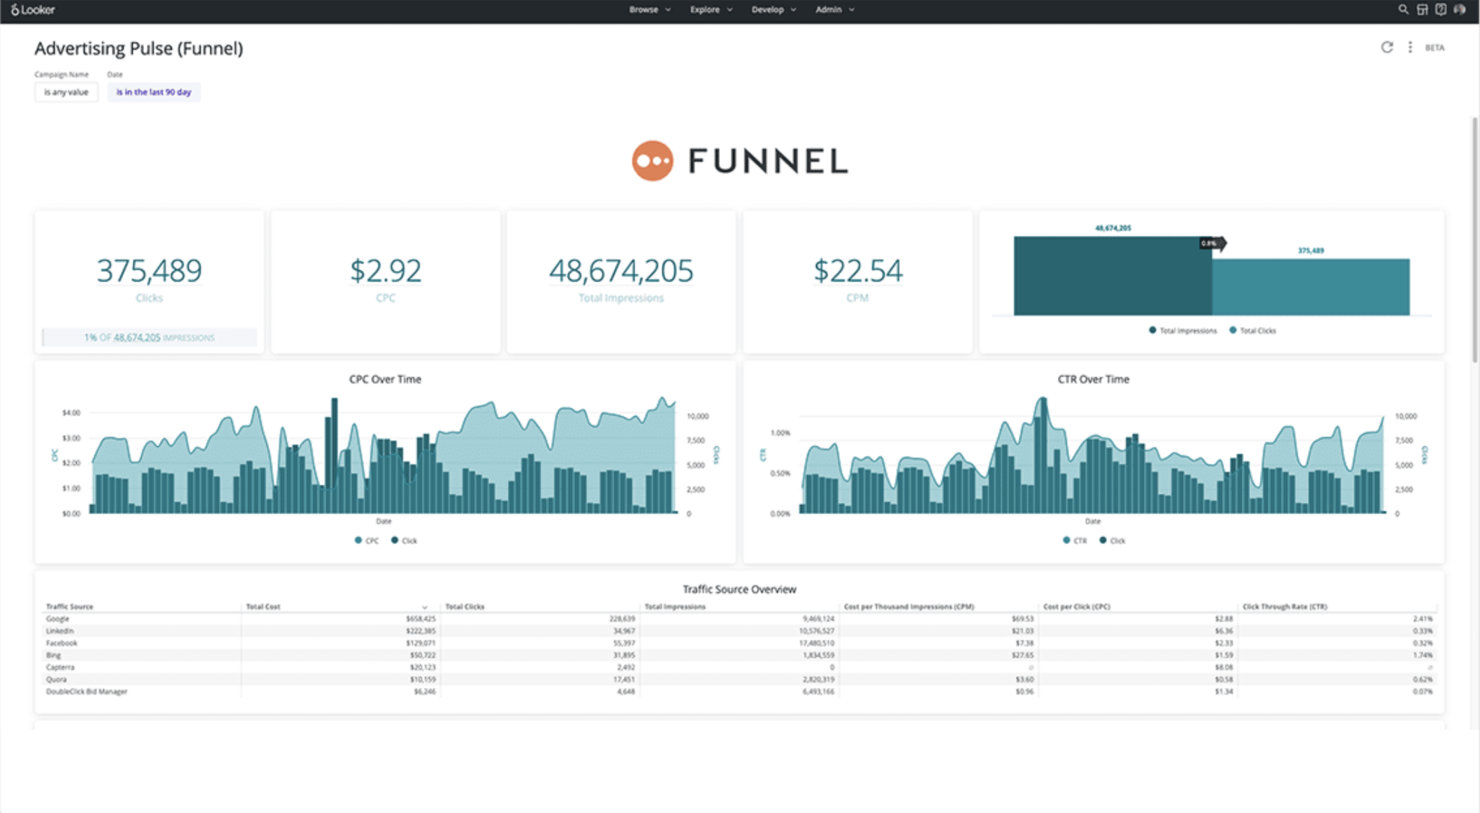Open the help question-mark icon
The width and height of the screenshot is (1480, 813).
(x=1440, y=9)
